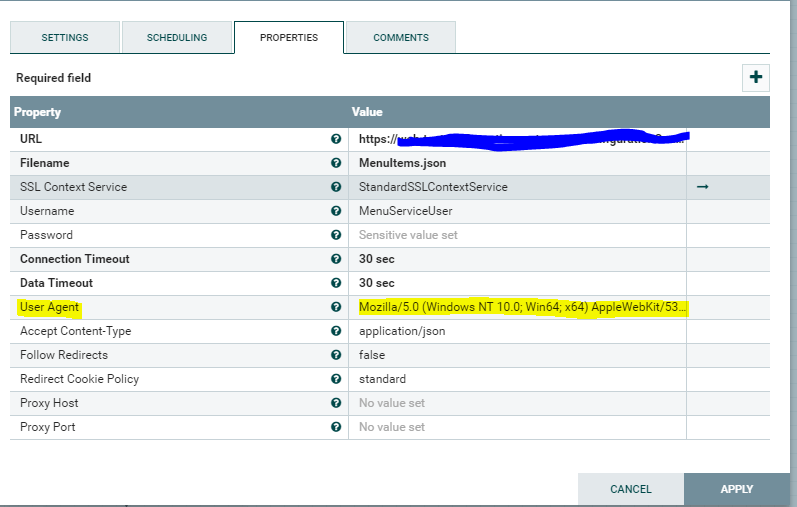This screenshot has width=797, height=507.
Task: Click the Required field legend text
Action: coord(53,78)
